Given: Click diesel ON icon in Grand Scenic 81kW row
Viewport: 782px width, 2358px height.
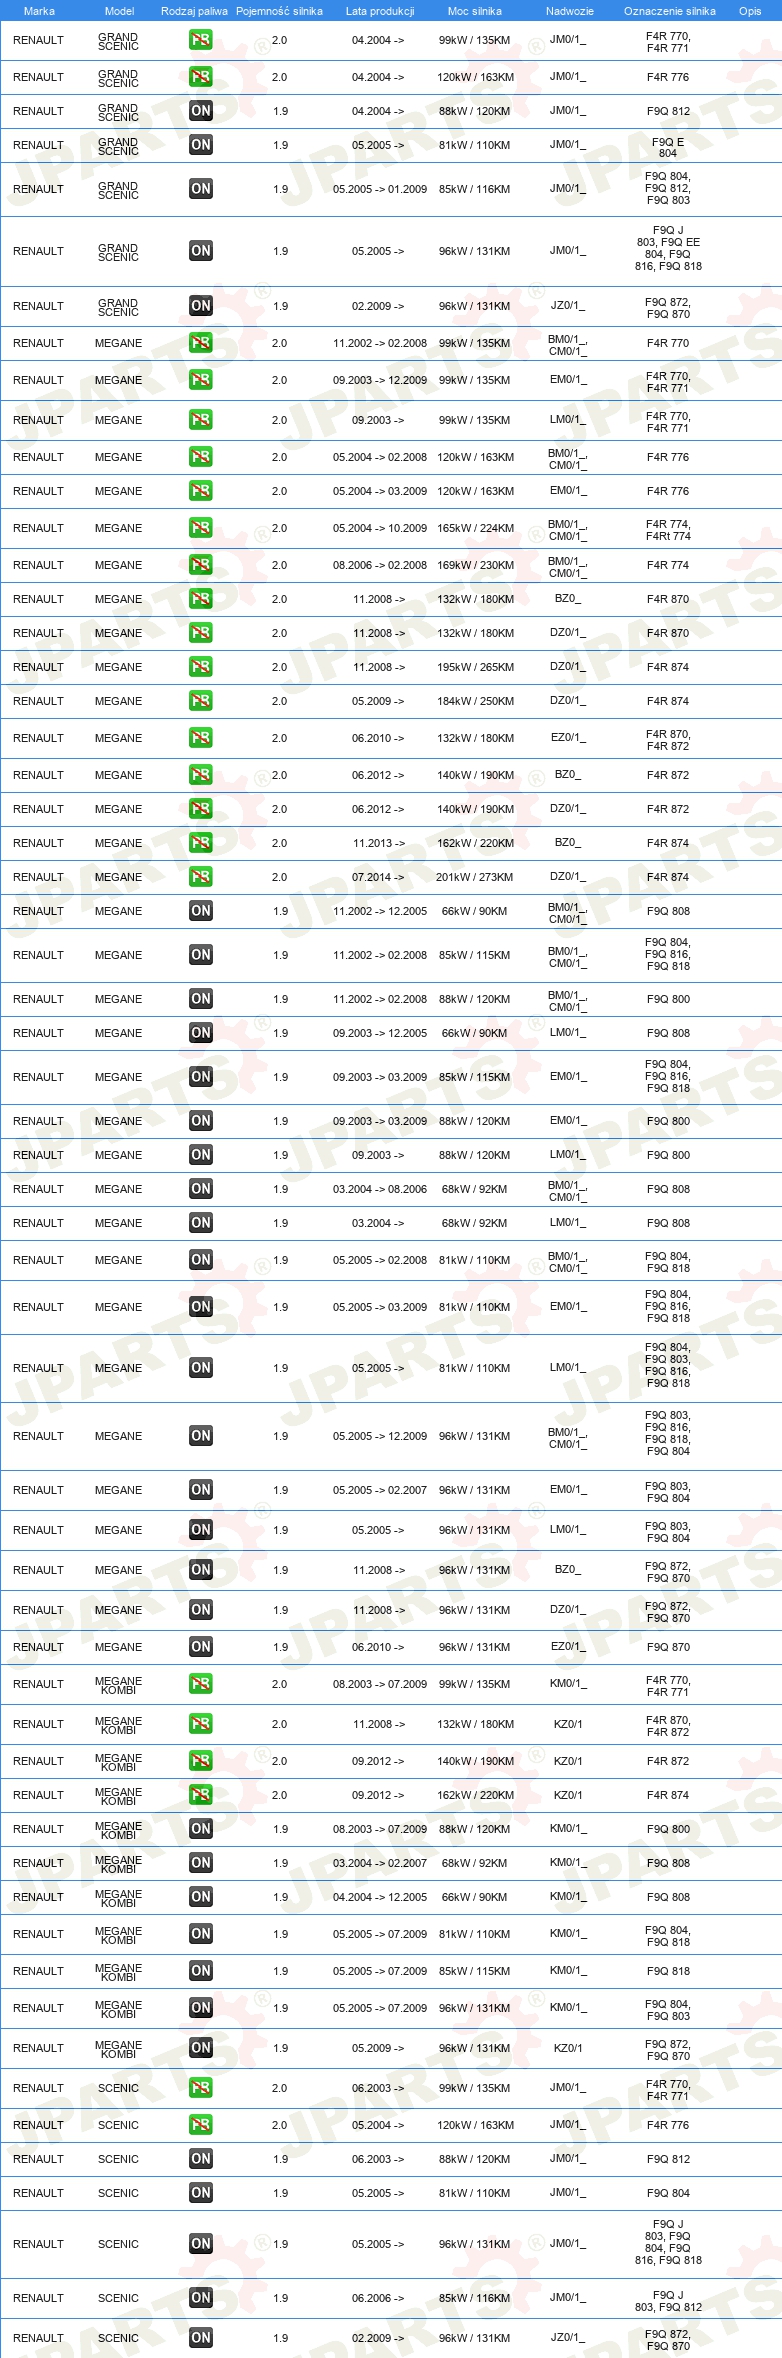Looking at the screenshot, I should 201,145.
